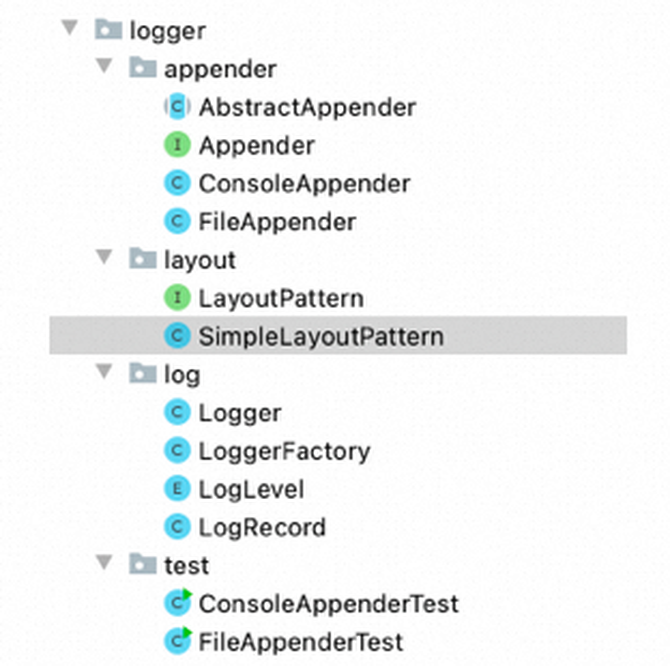Collapse the log package arrow
Screen dimensions: 670x666
click(104, 372)
